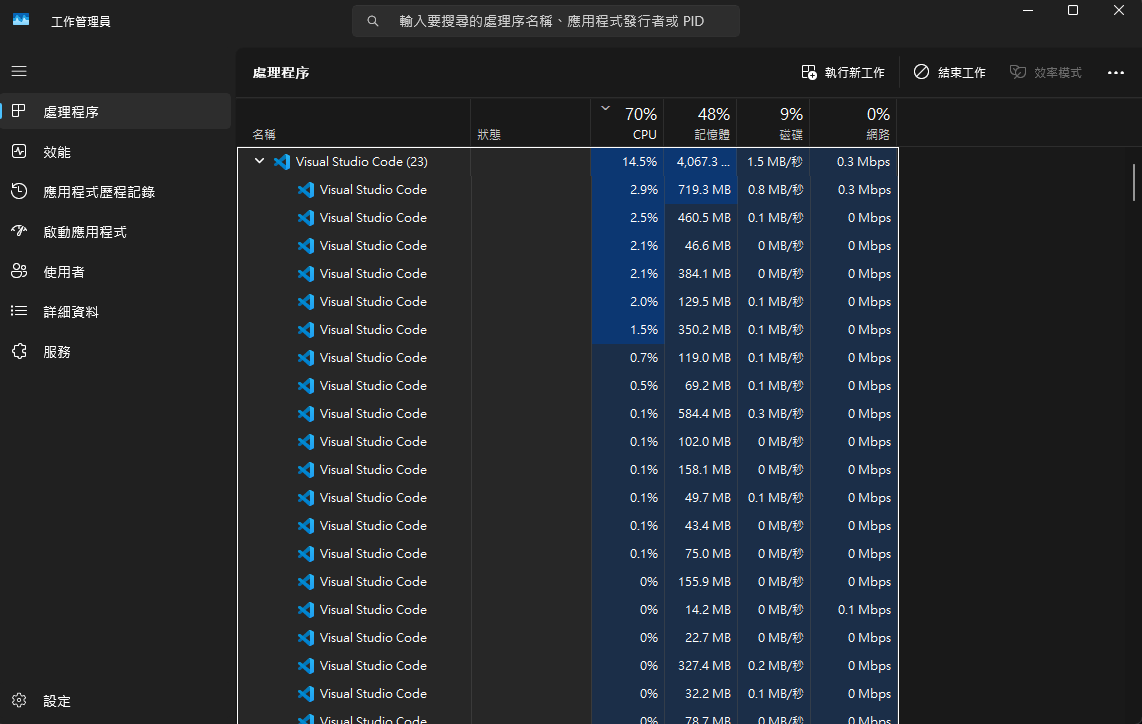Viewport: 1142px width, 724px height.
Task: Click VS Code icon on the 102.0 MB row
Action: [306, 441]
